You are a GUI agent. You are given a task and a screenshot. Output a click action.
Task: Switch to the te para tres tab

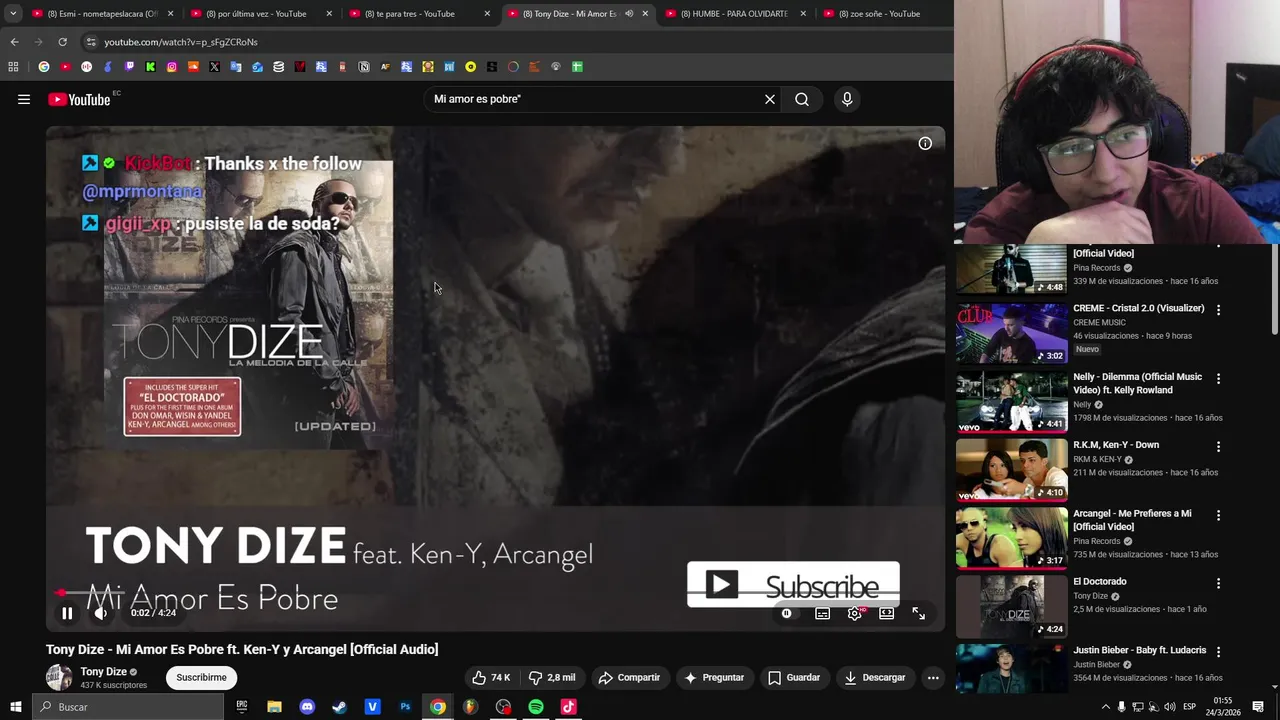point(418,14)
